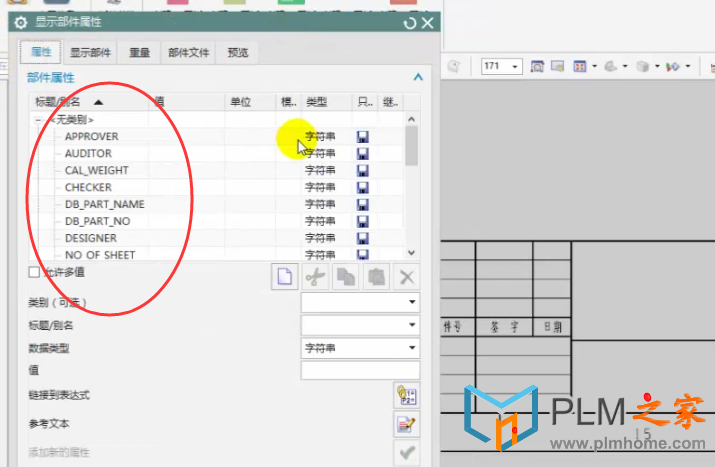The image size is (715, 467).
Task: Click save icon in CAL_WEIGHT row
Action: click(363, 171)
